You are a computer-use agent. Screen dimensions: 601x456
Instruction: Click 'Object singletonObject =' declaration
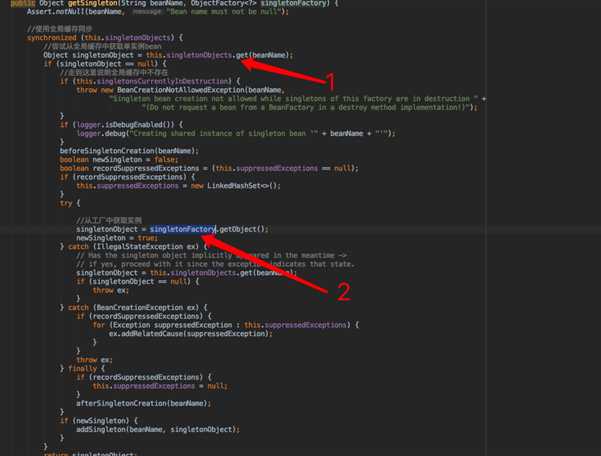pos(92,55)
